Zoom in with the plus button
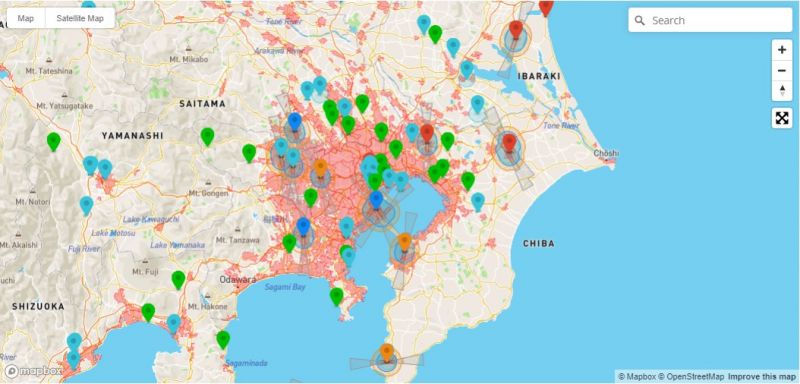Viewport: 800px width, 384px height. 782,50
